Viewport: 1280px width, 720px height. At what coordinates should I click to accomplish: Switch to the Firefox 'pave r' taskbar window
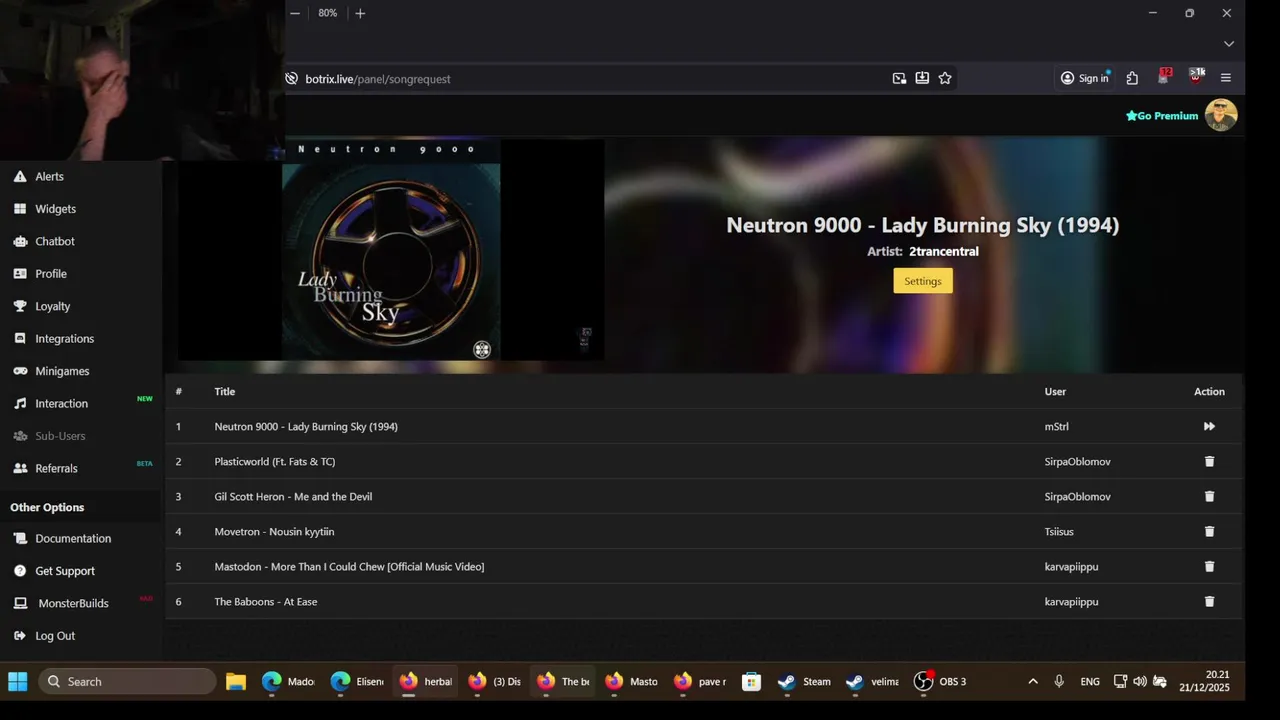coord(700,681)
